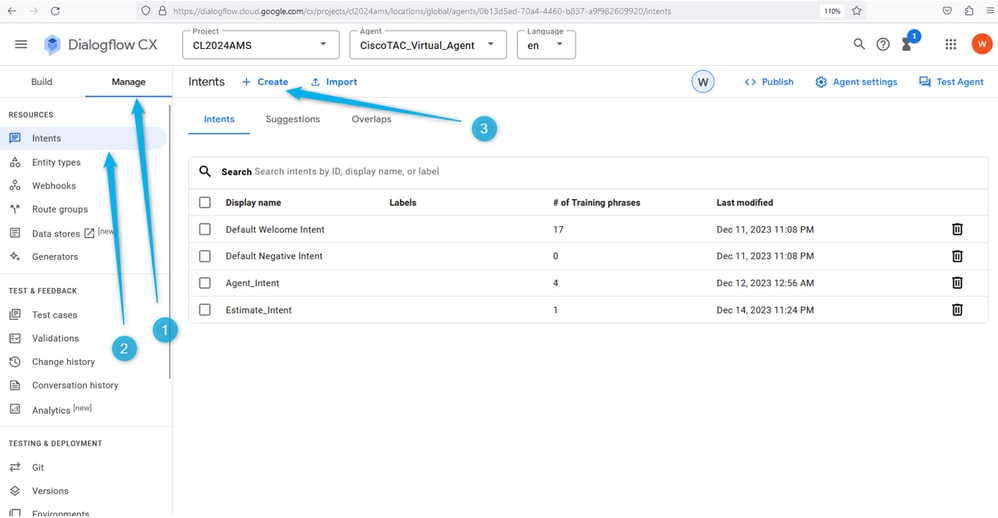
Task: Open Data stores in the sidebar
Action: pyautogui.click(x=56, y=234)
